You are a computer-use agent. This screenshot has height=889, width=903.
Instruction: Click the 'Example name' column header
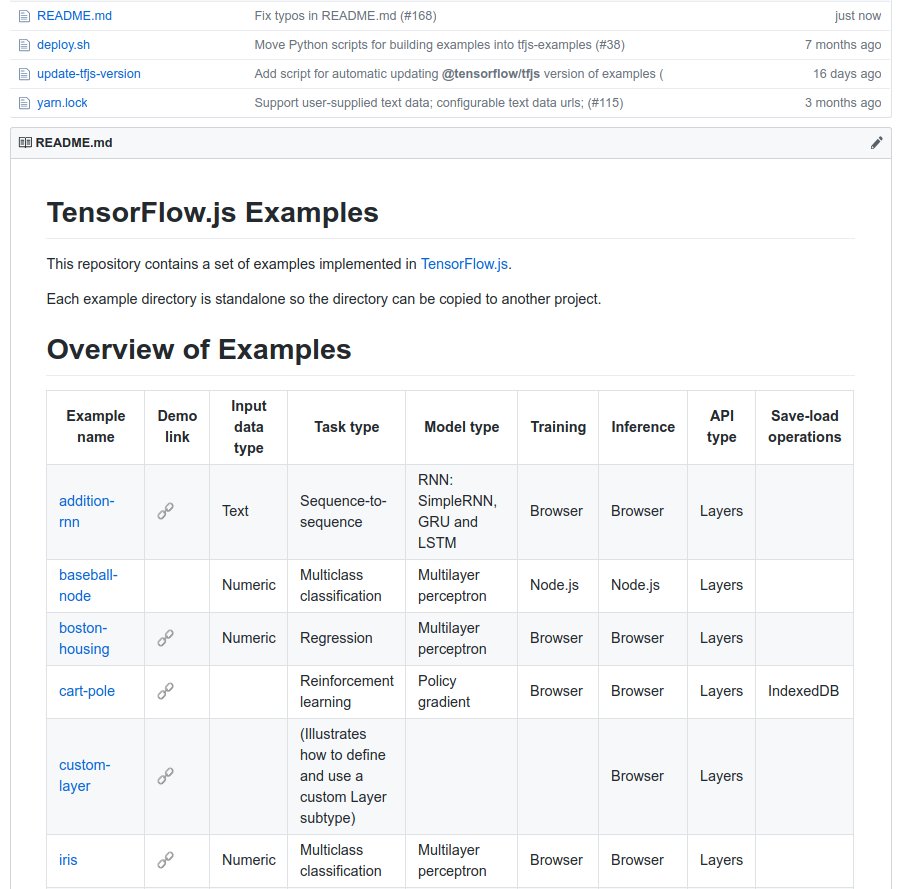(x=96, y=427)
